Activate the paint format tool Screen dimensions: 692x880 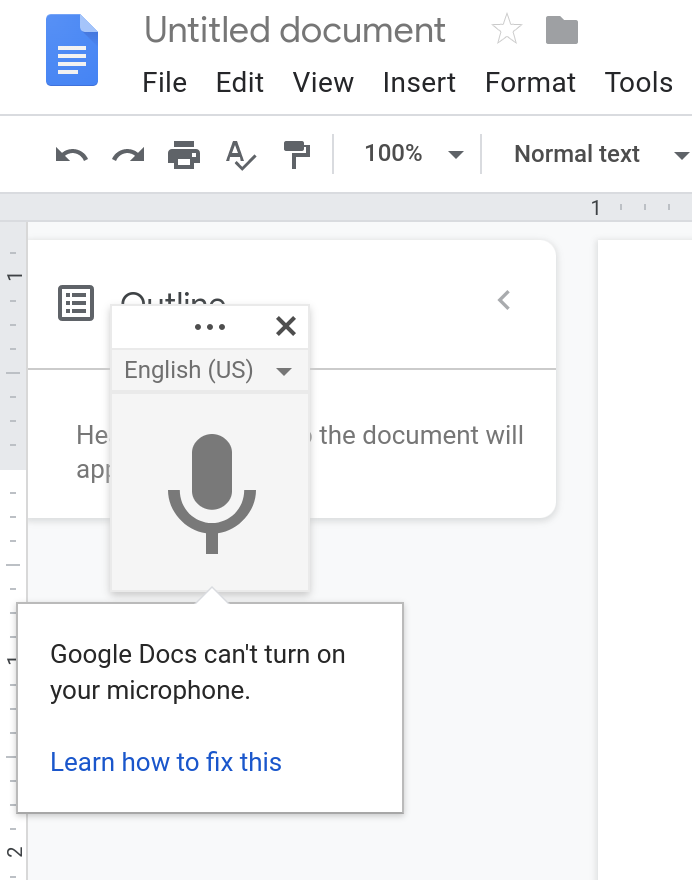pyautogui.click(x=296, y=154)
